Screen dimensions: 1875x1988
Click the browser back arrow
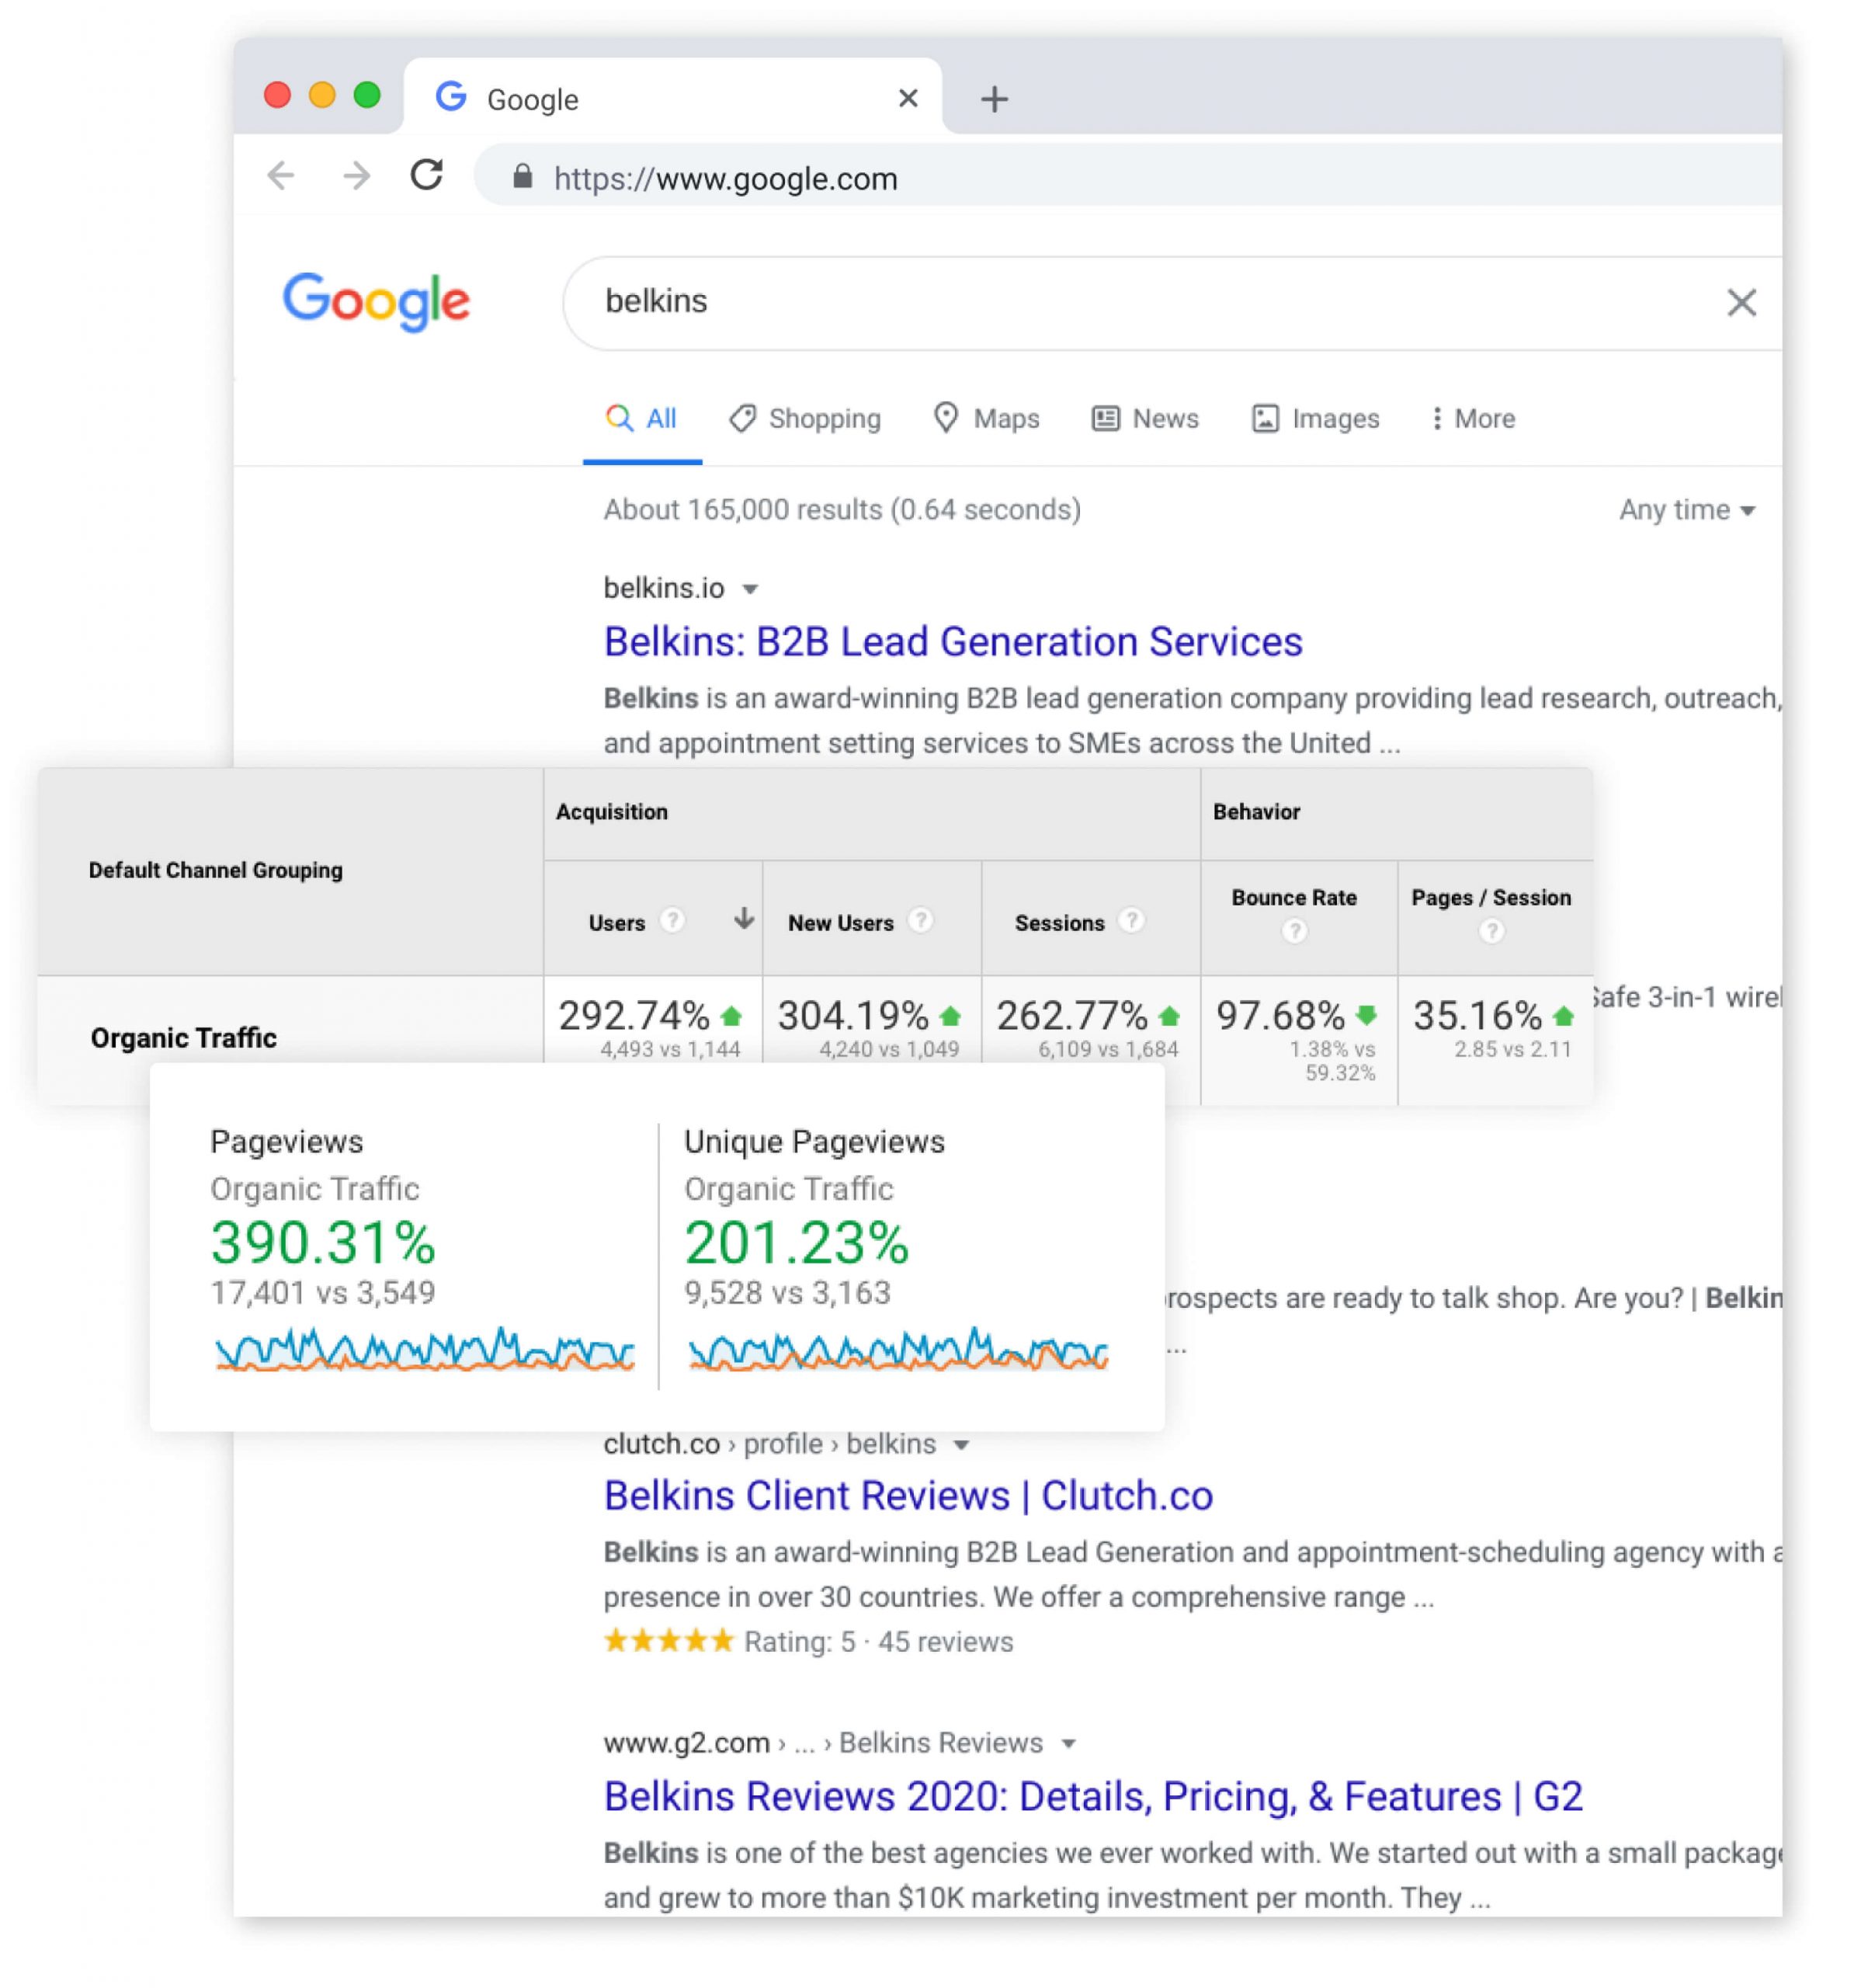281,176
